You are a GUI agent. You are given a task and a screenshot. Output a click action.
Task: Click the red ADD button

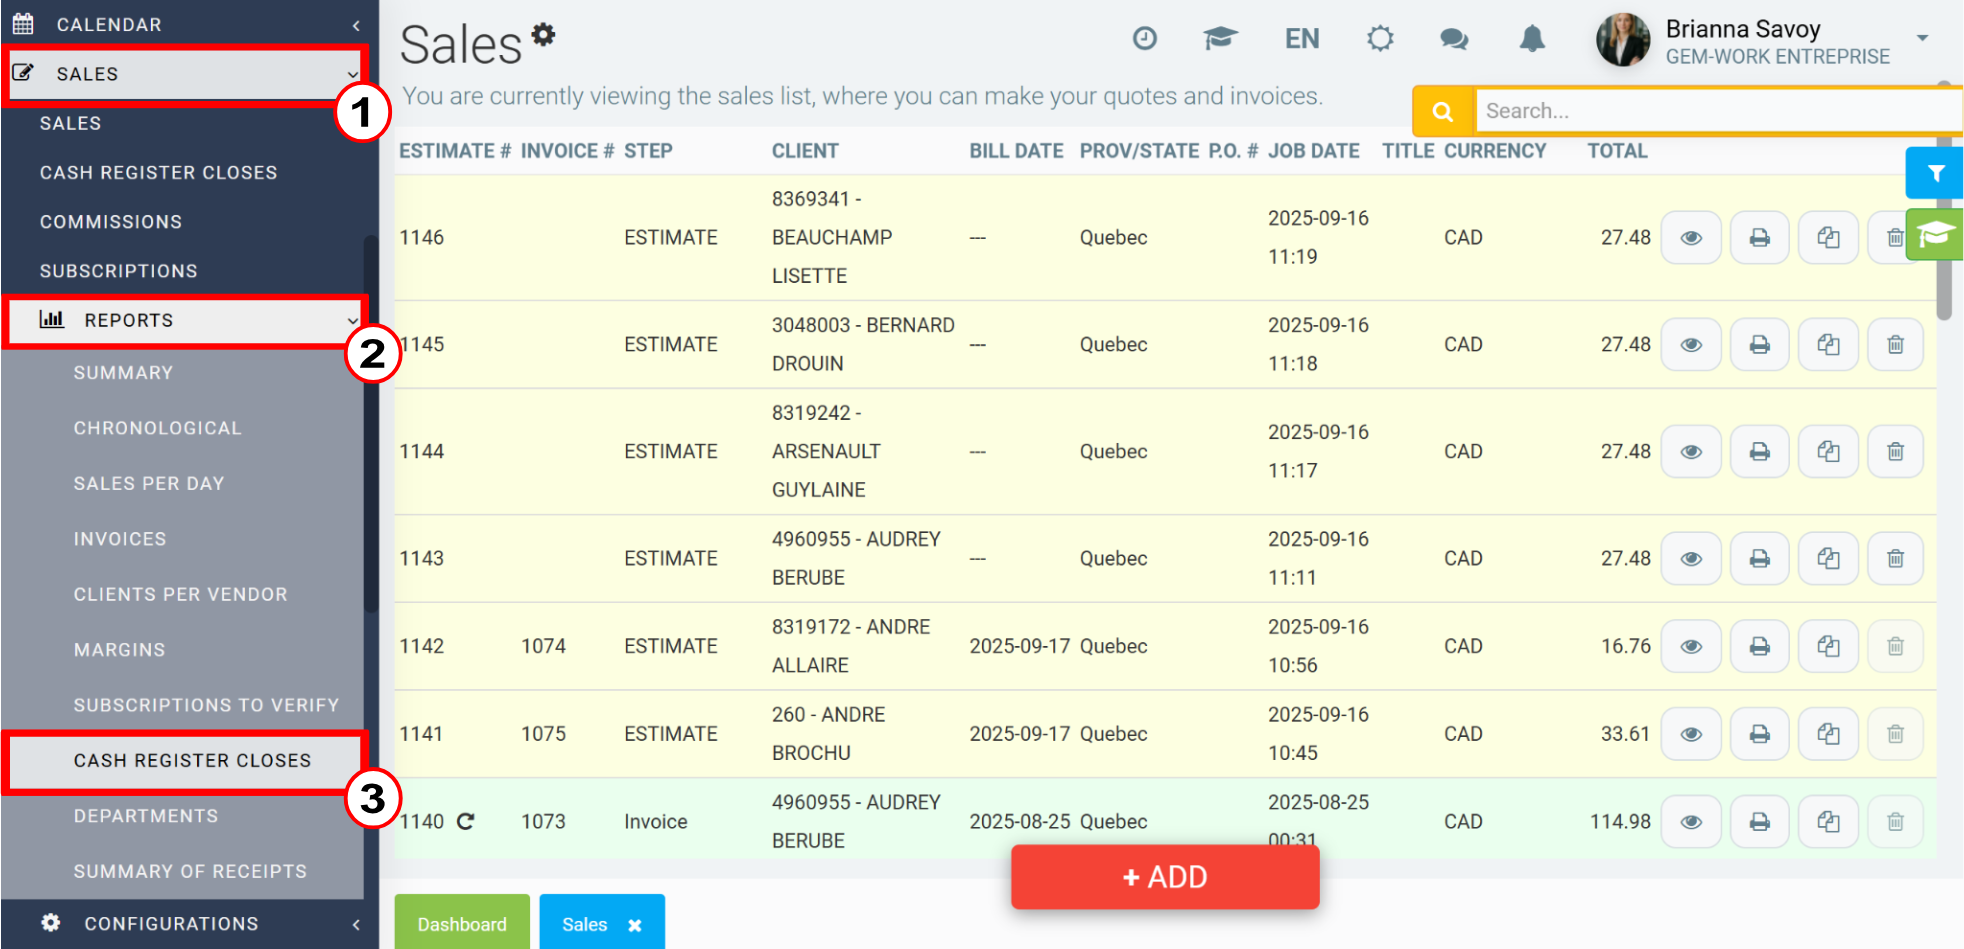(x=1165, y=877)
